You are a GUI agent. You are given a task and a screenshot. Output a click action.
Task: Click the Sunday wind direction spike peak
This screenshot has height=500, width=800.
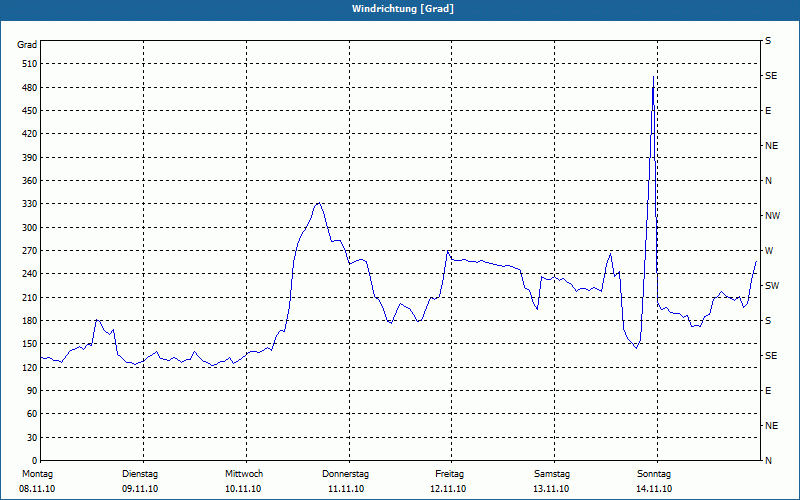654,77
